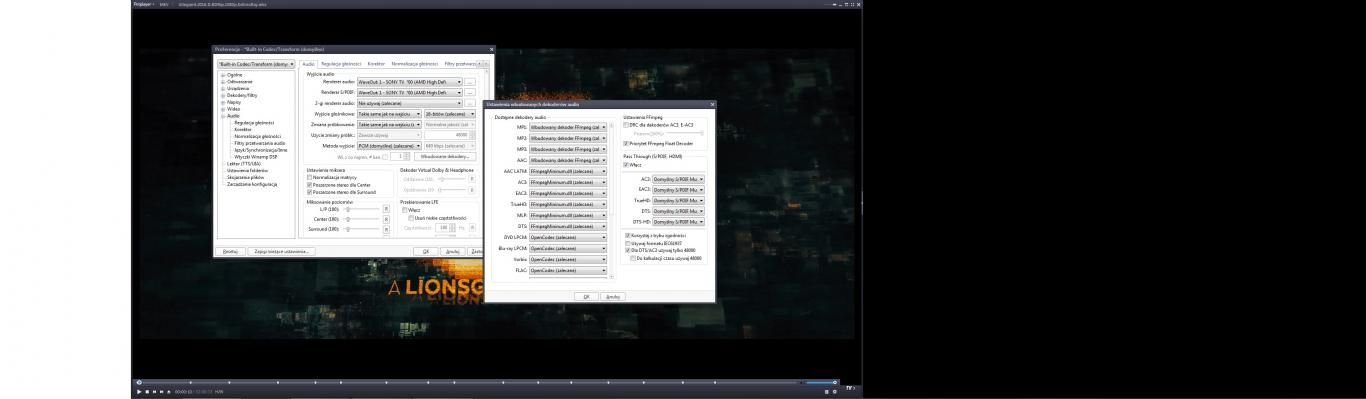Select Zarządzanie konfiguracją in tree
Viewport: 1366px width, 399px height.
252,184
